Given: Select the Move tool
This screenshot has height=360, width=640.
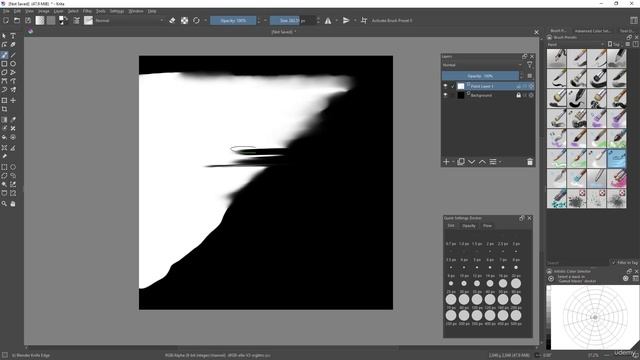Looking at the screenshot, I should pyautogui.click(x=13, y=100).
